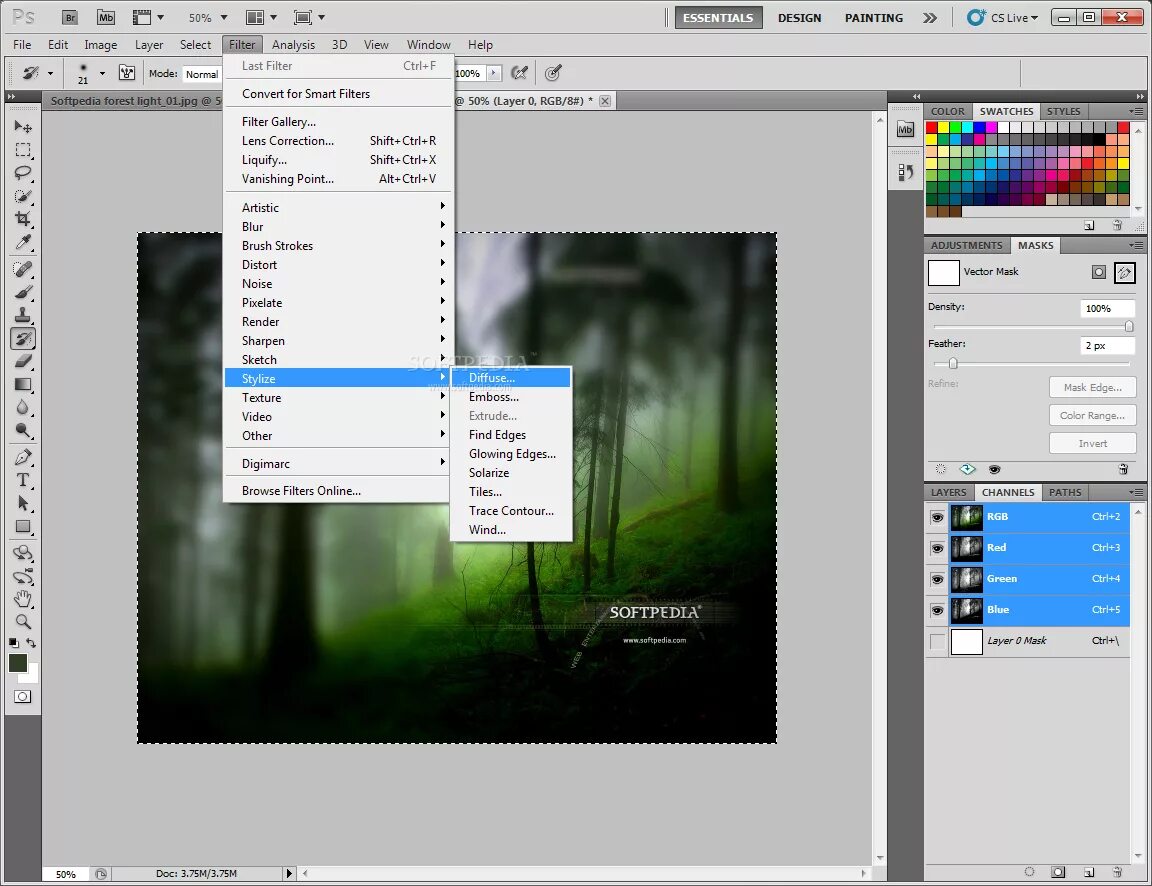Select the Eraser tool

point(23,361)
